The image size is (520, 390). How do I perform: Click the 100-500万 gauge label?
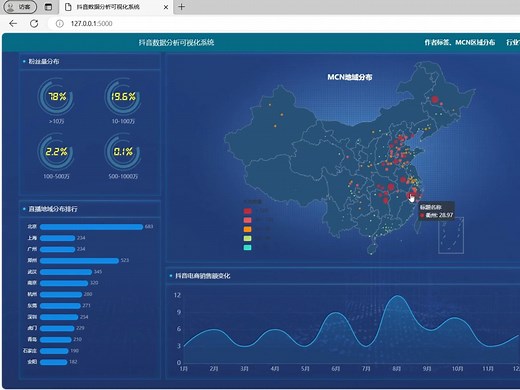56,176
